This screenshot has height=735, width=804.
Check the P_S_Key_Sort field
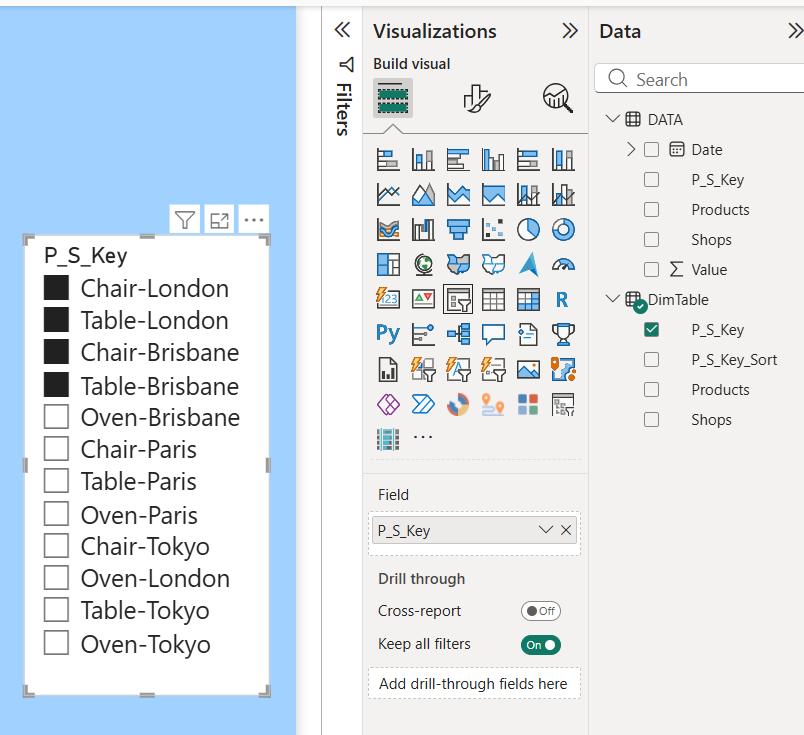coord(651,360)
